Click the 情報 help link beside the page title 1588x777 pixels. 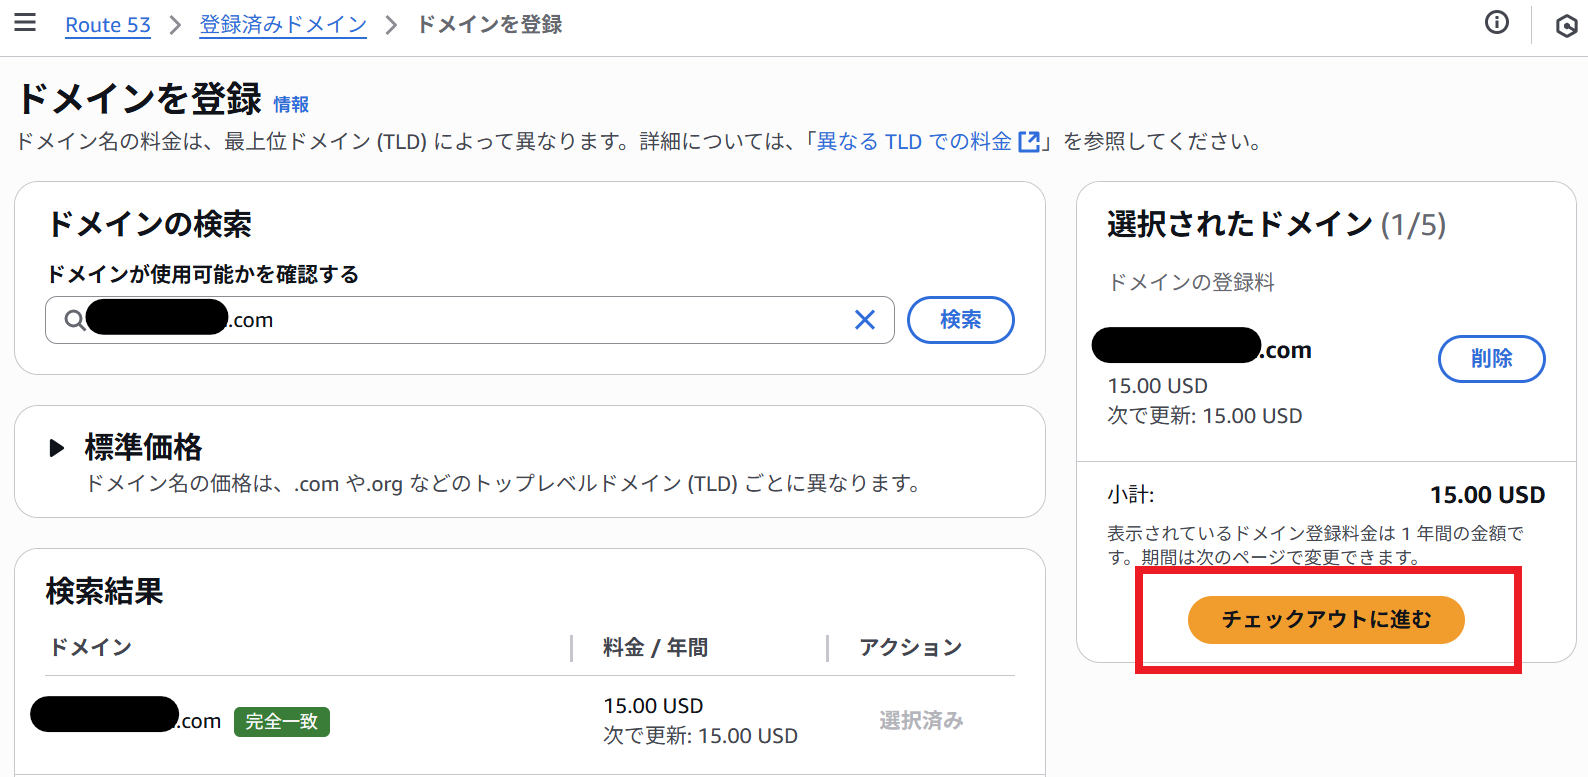pyautogui.click(x=292, y=104)
